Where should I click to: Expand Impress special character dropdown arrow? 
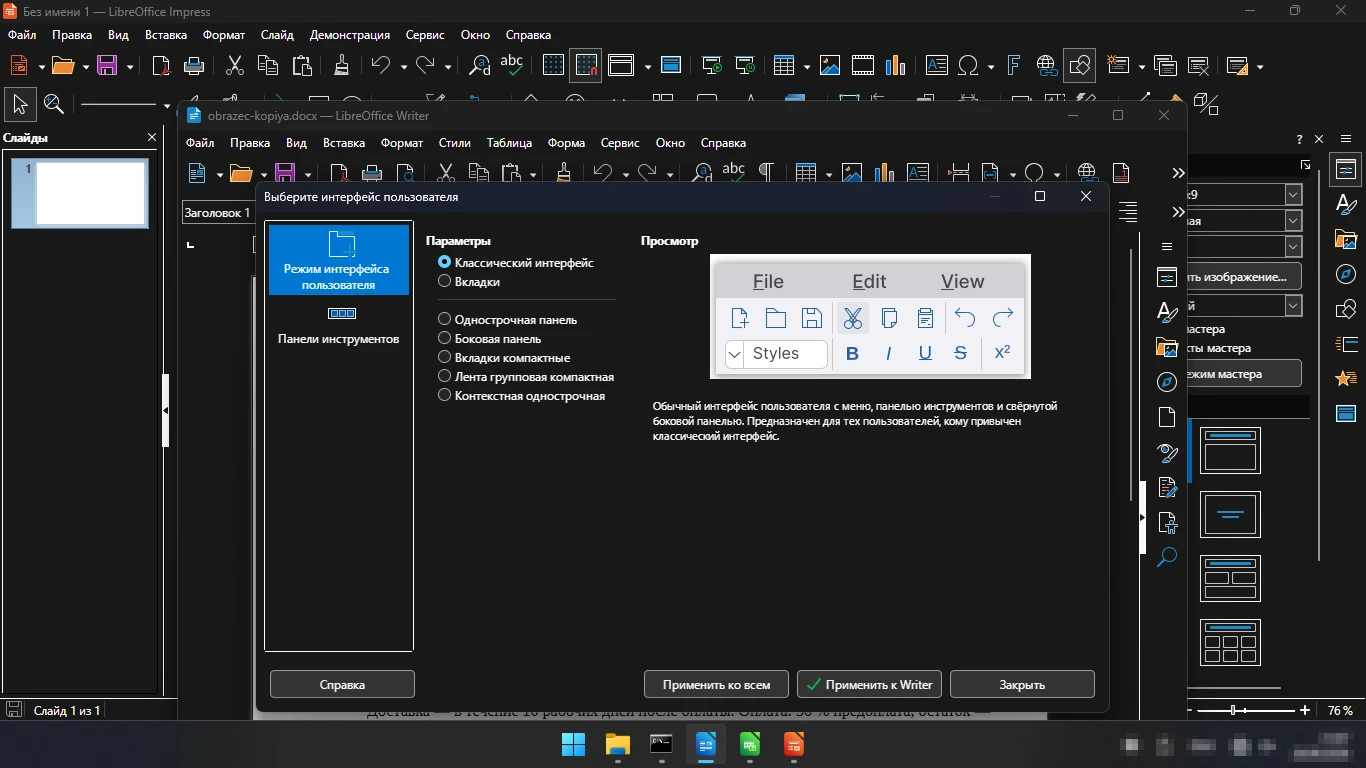[x=990, y=67]
